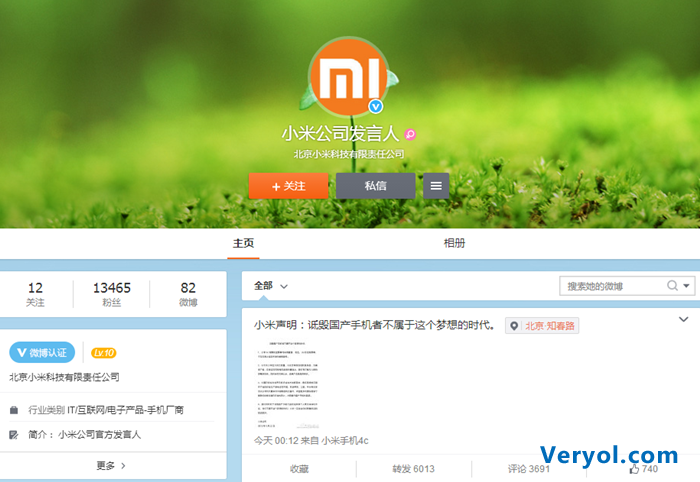Click the text IT/互联网/电子产品-手机厂商
This screenshot has width=700, height=482.
125,410
